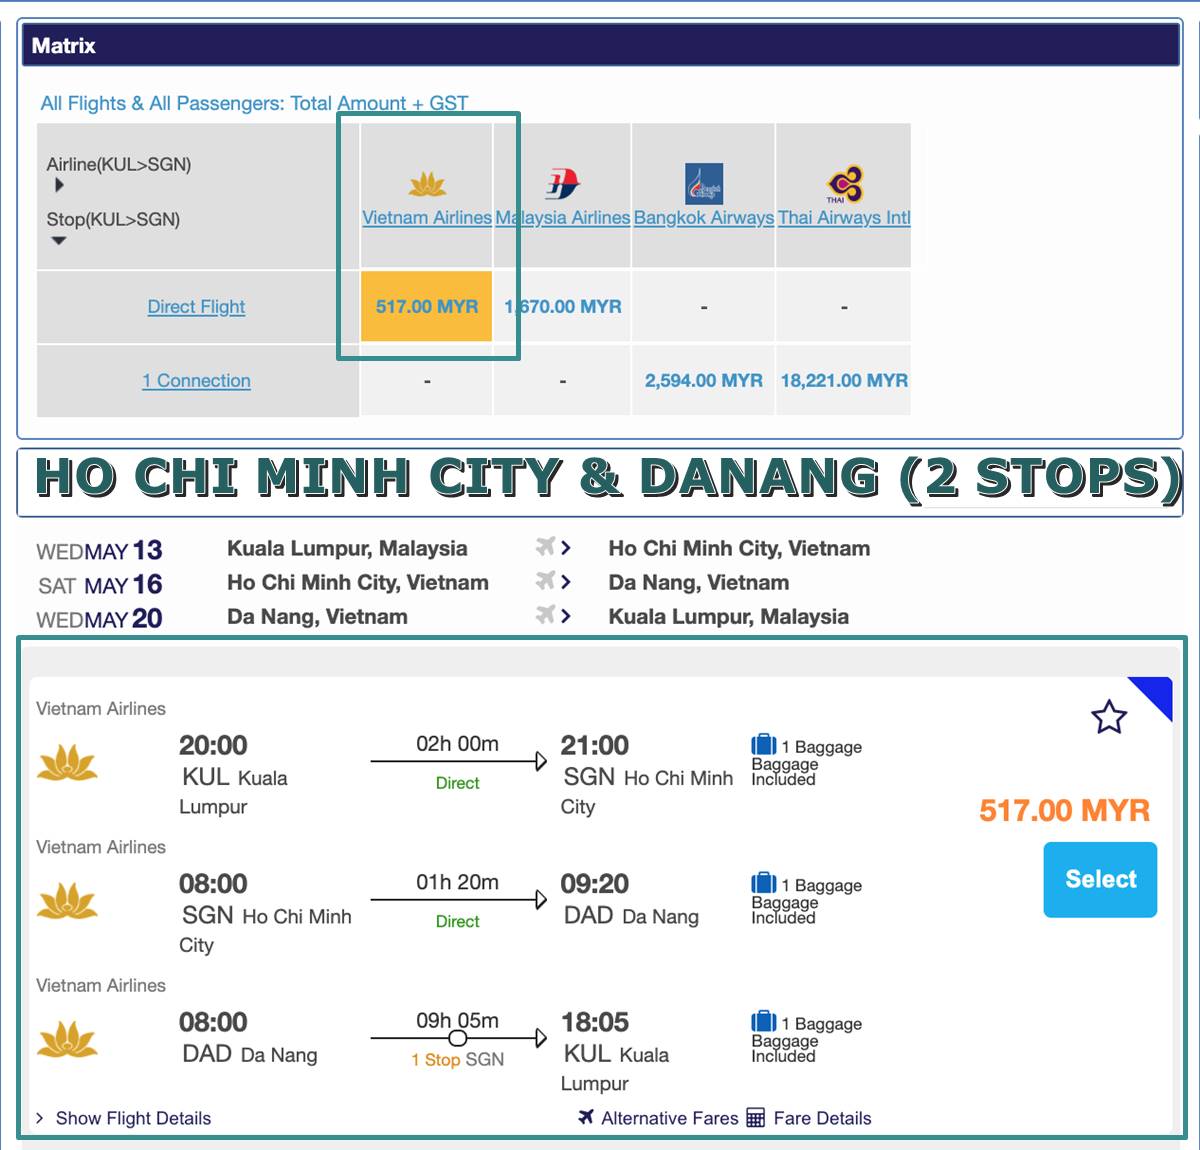Click the WED MAY 20 date

pos(99,618)
